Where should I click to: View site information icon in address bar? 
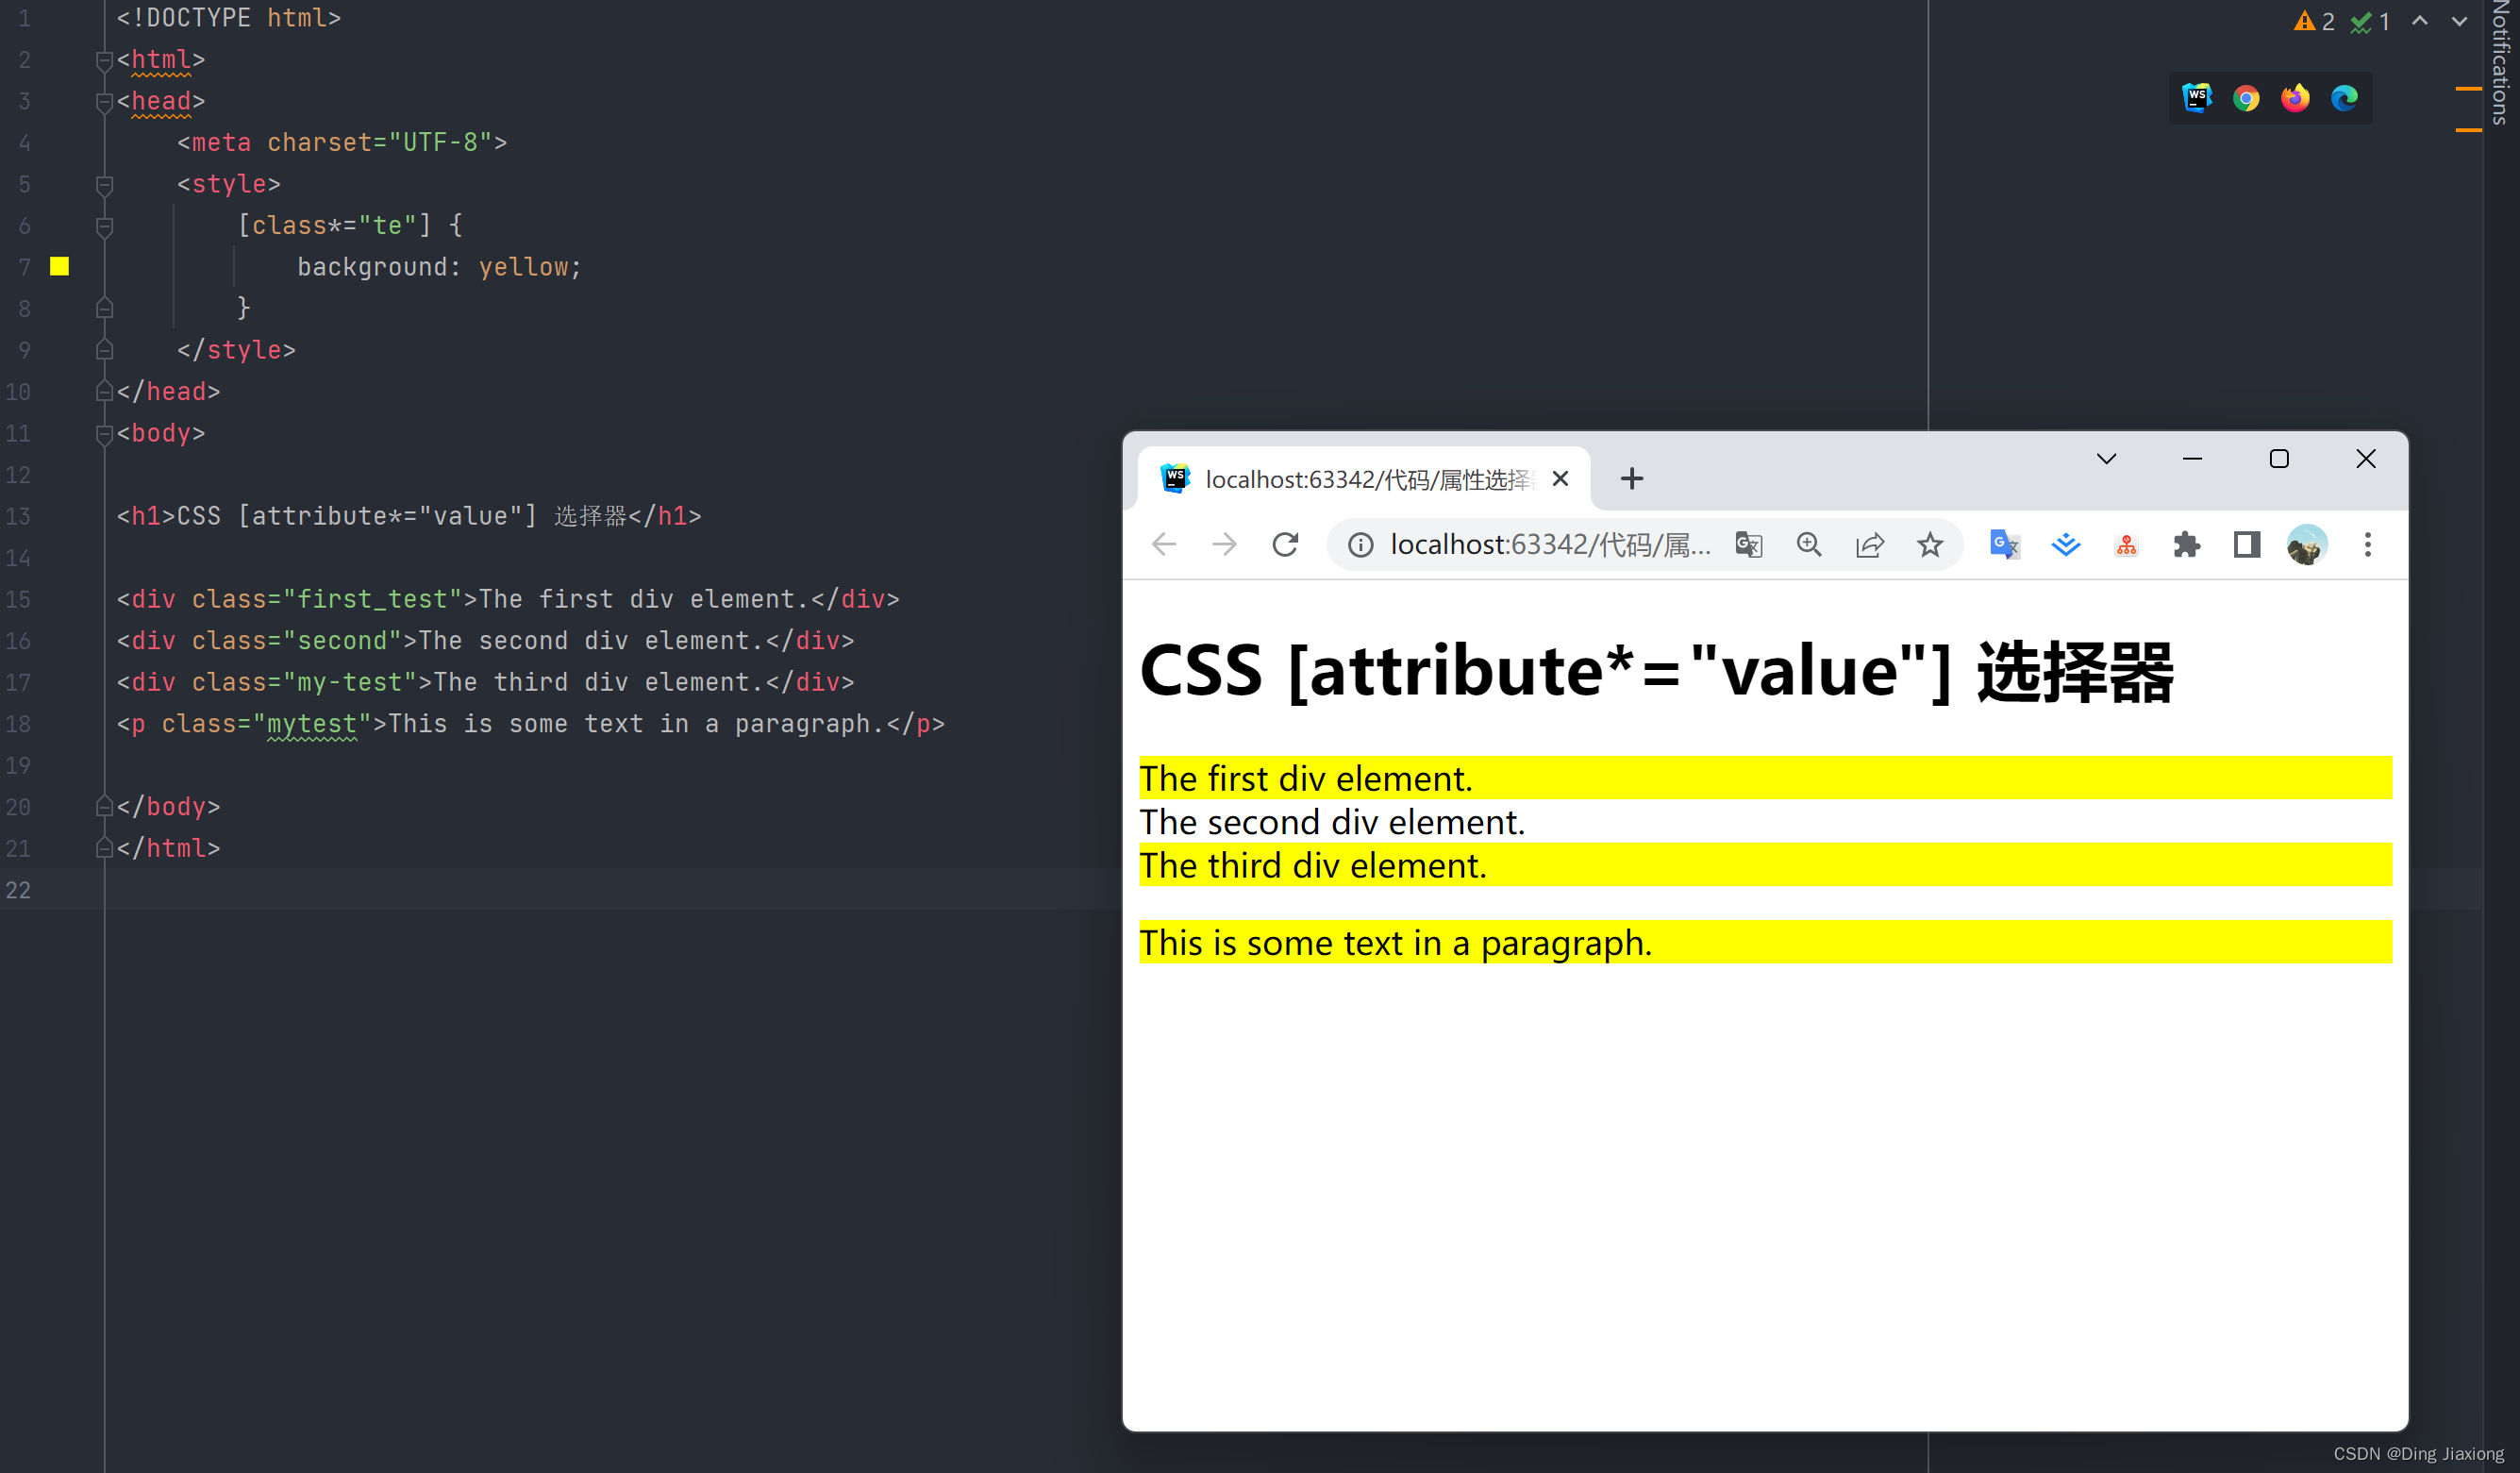(x=1360, y=545)
